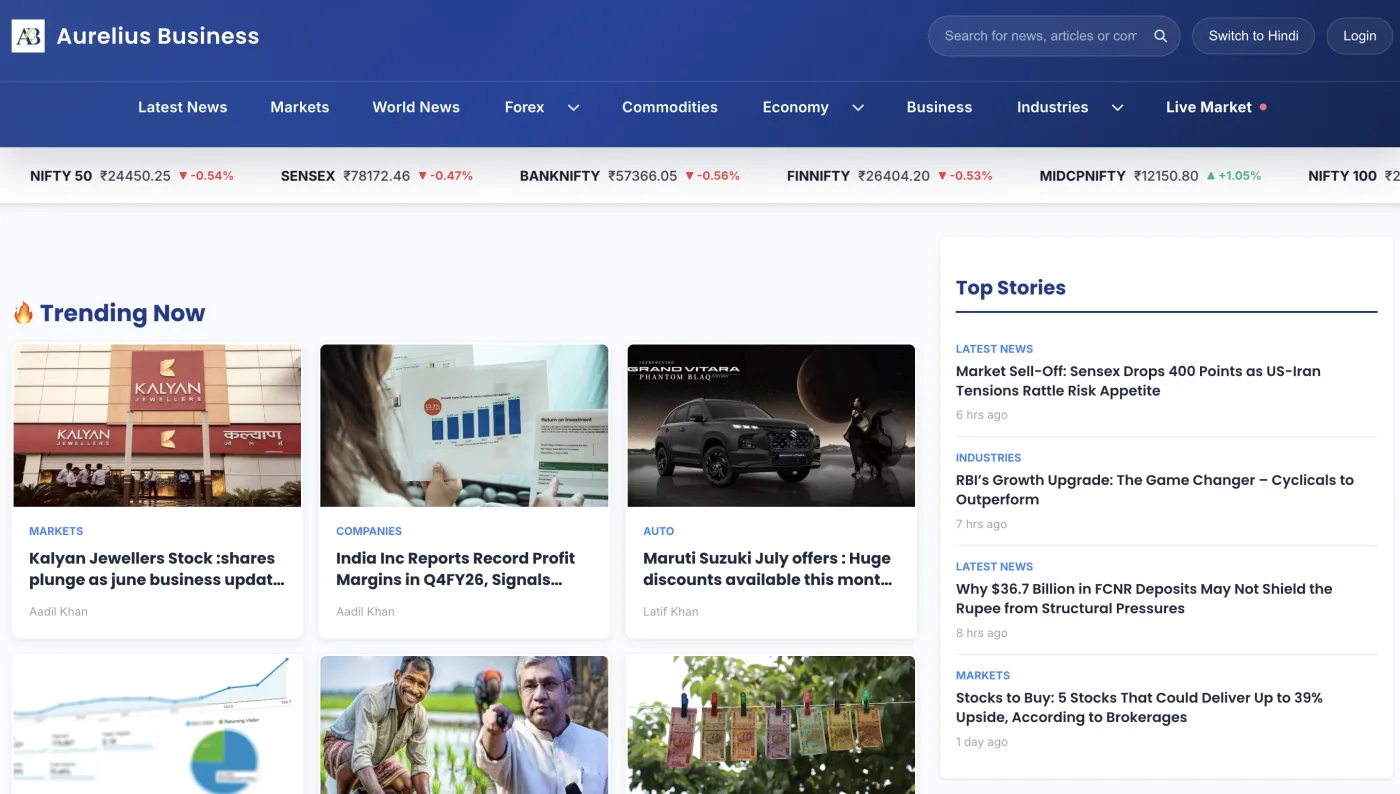Click Aadil Khan under India Inc card

(365, 611)
